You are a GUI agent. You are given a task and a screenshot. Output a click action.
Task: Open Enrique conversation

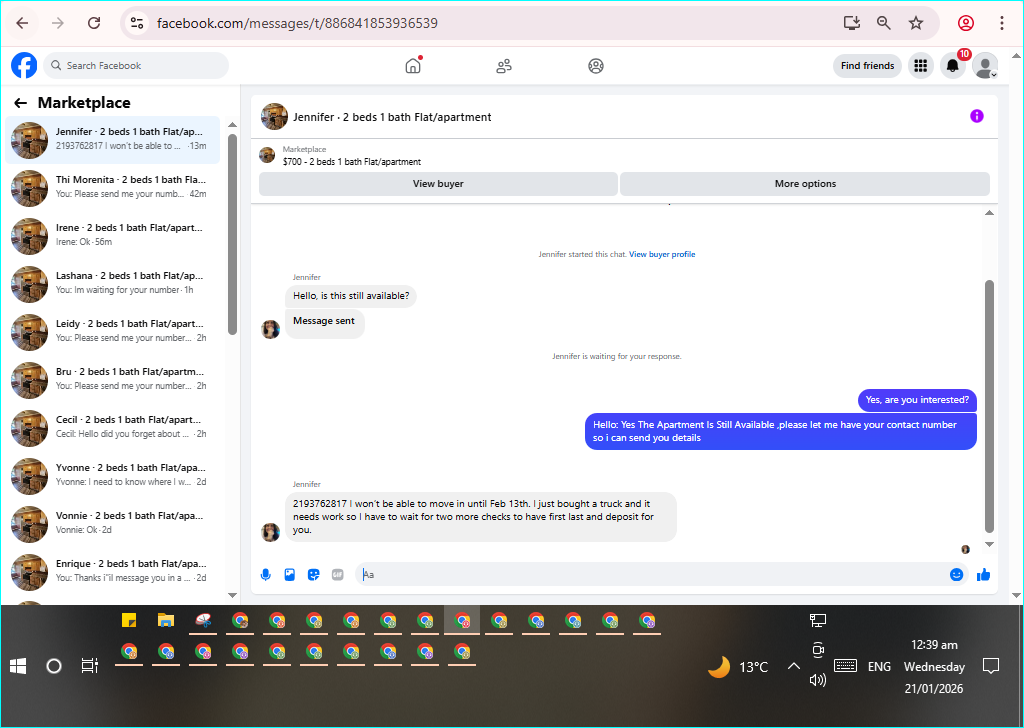tap(112, 572)
